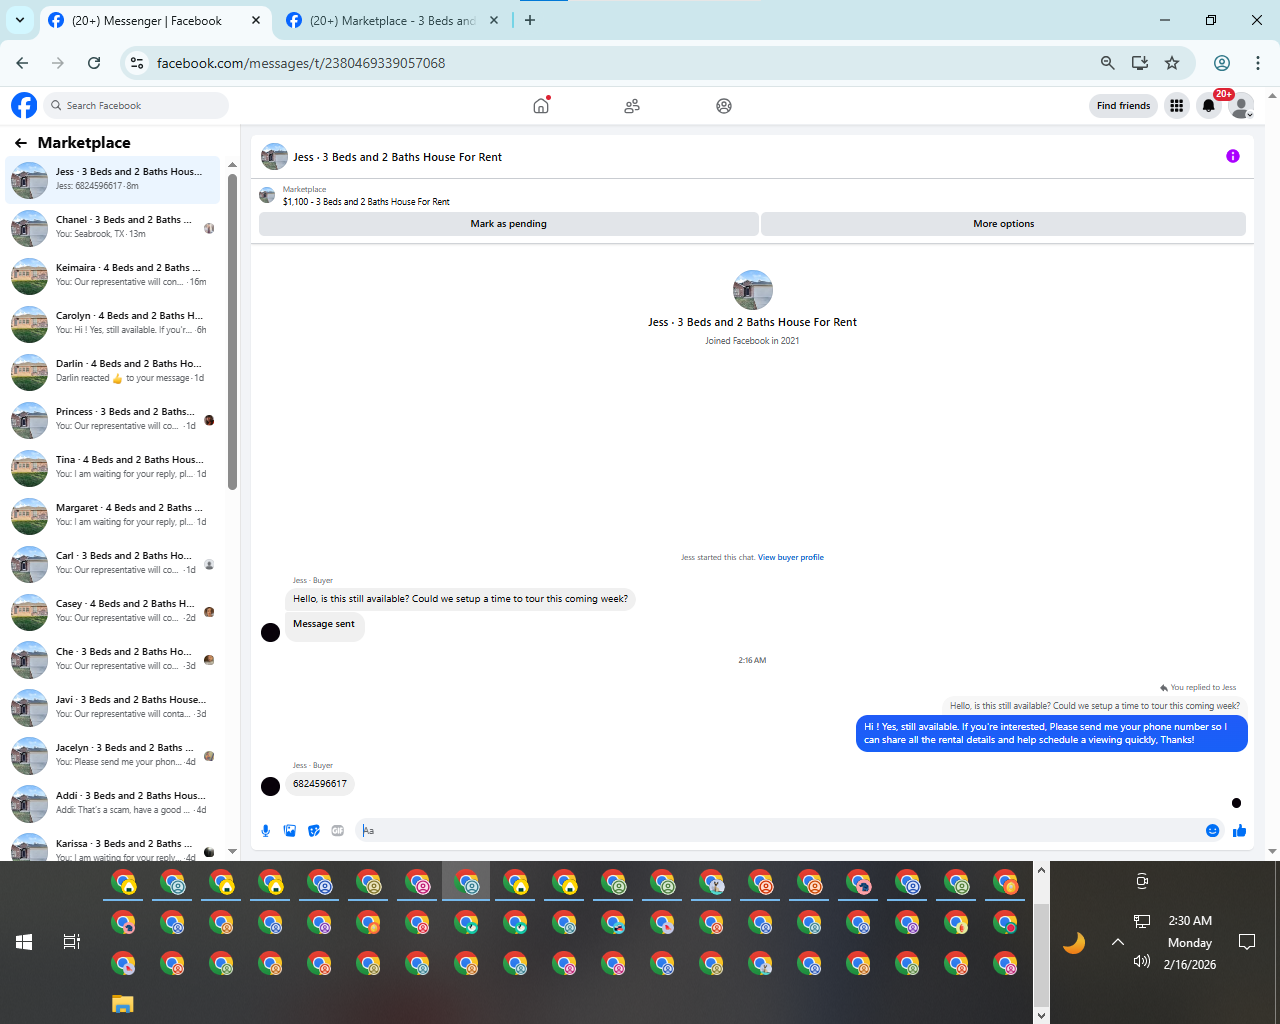Open Chrome profile icon
Image resolution: width=1280 pixels, height=1024 pixels.
pos(1222,63)
